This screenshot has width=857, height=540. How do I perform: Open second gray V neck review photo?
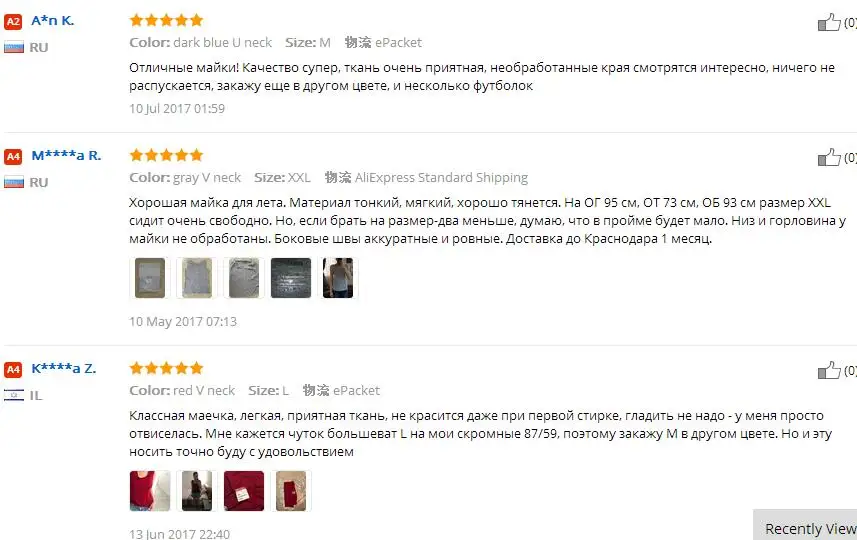(197, 278)
